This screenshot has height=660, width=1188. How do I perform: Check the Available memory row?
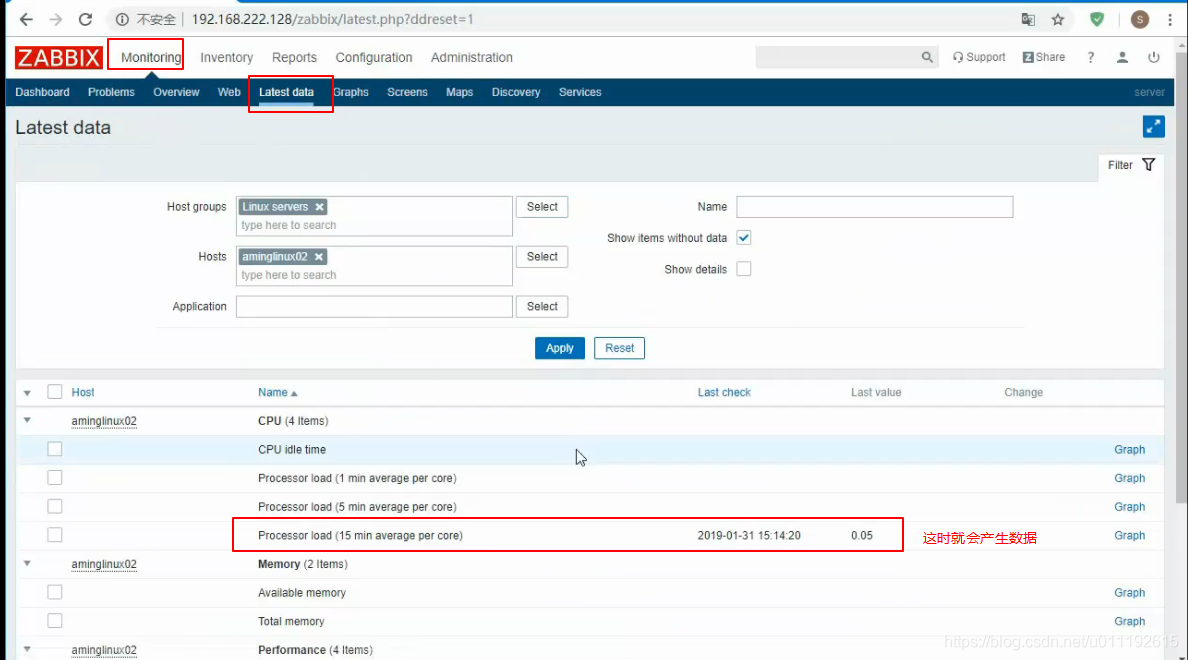(55, 593)
